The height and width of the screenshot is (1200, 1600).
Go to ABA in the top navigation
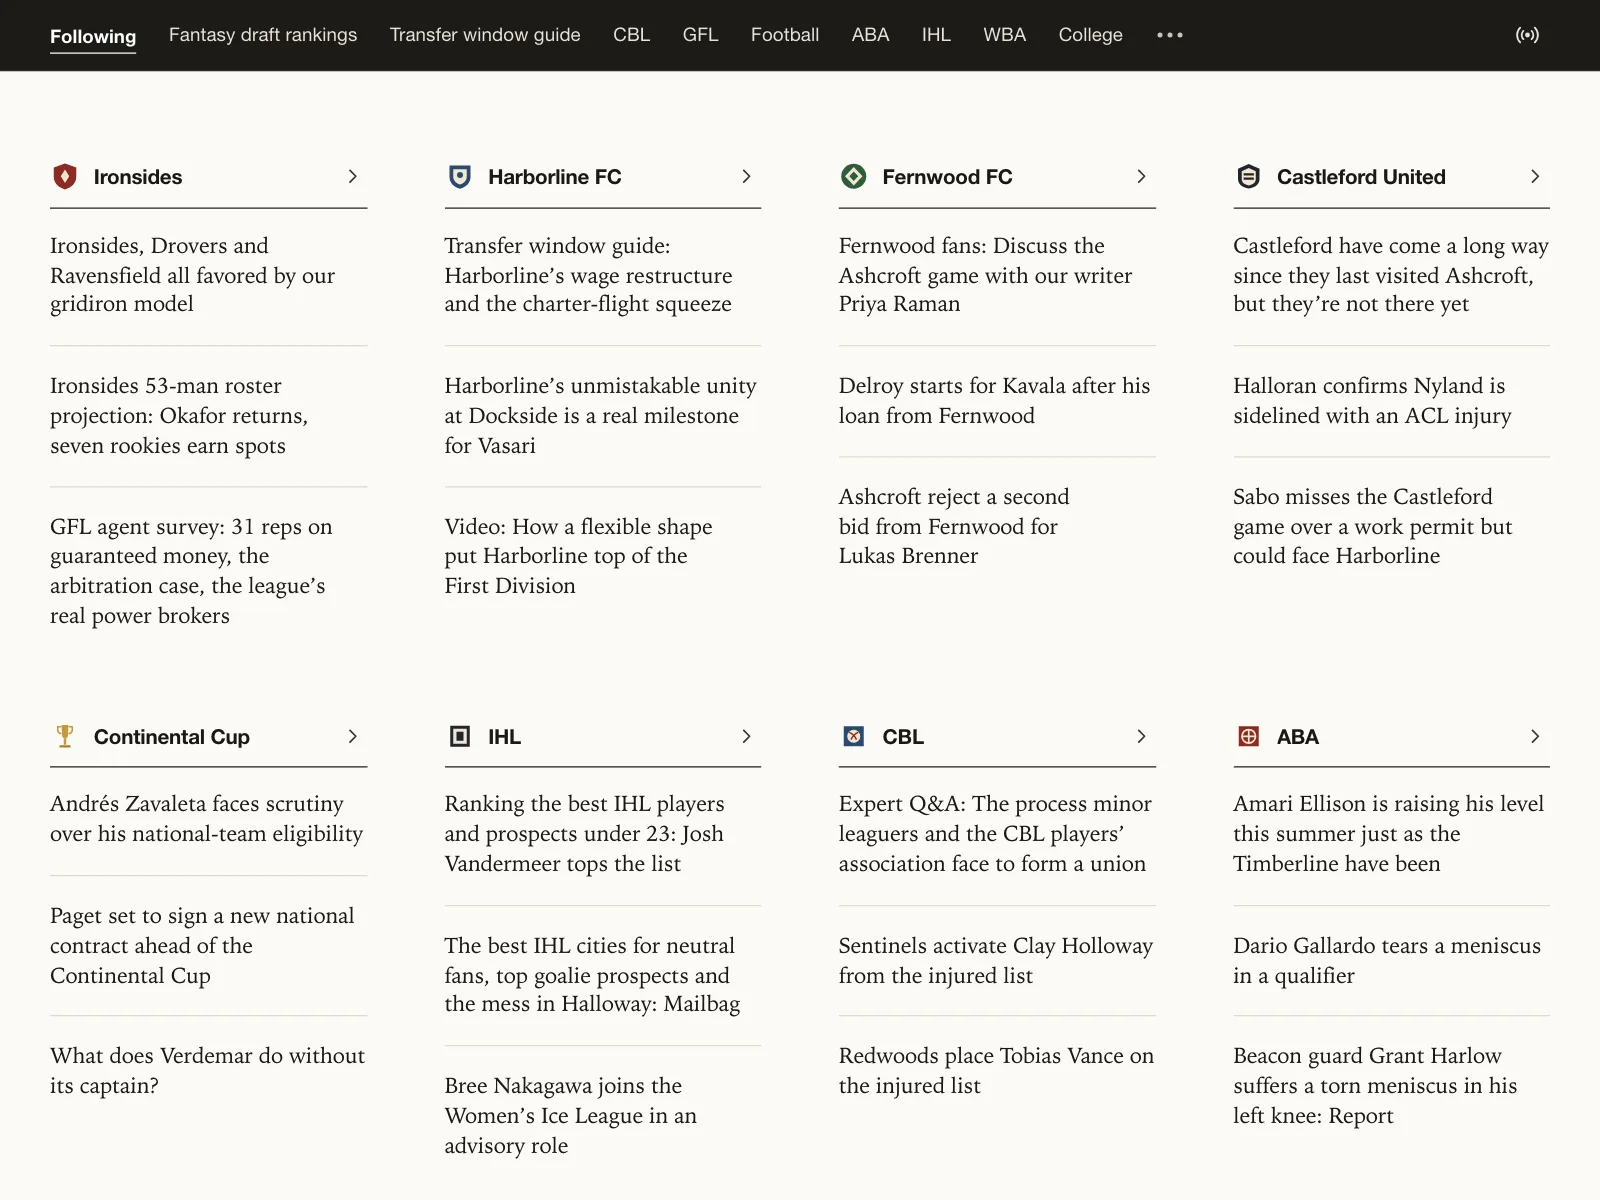pyautogui.click(x=870, y=35)
